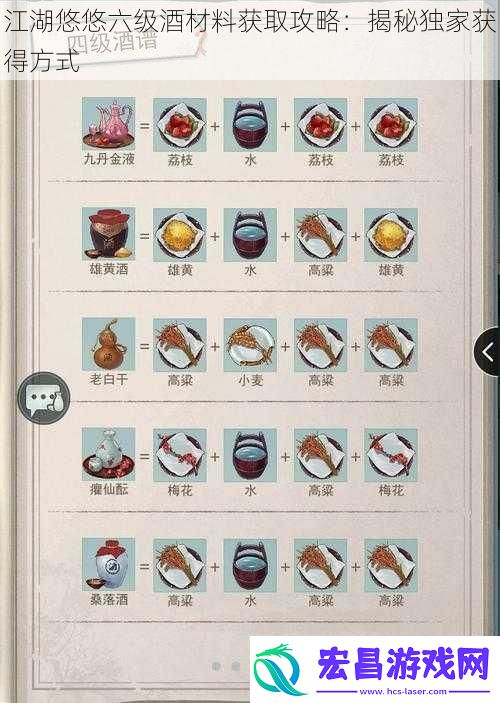Select the 雄黄酒 wine jar icon

109,234
